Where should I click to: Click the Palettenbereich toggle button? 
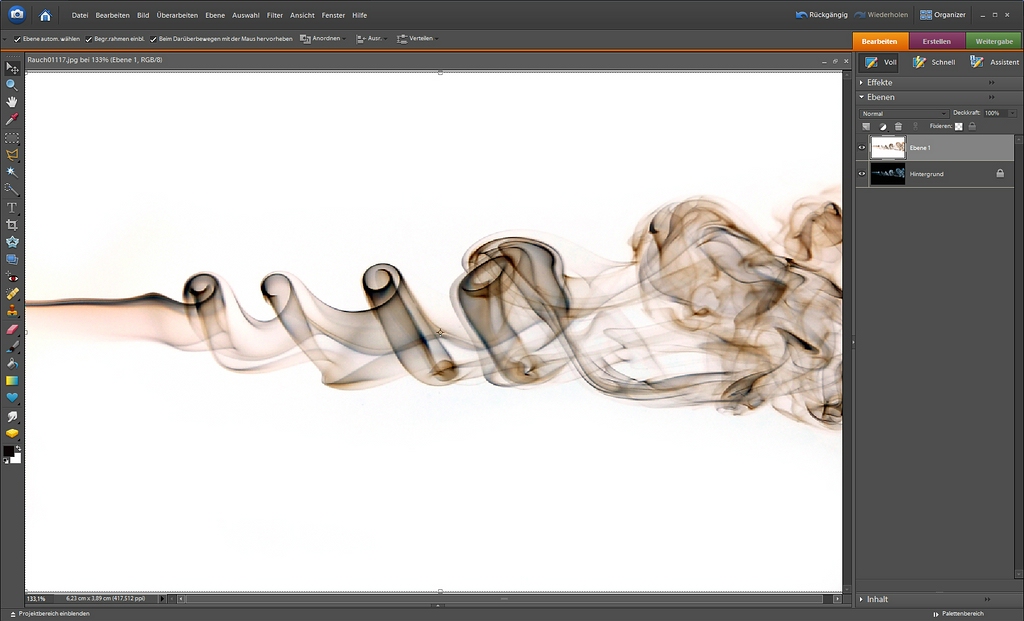pyautogui.click(x=958, y=614)
